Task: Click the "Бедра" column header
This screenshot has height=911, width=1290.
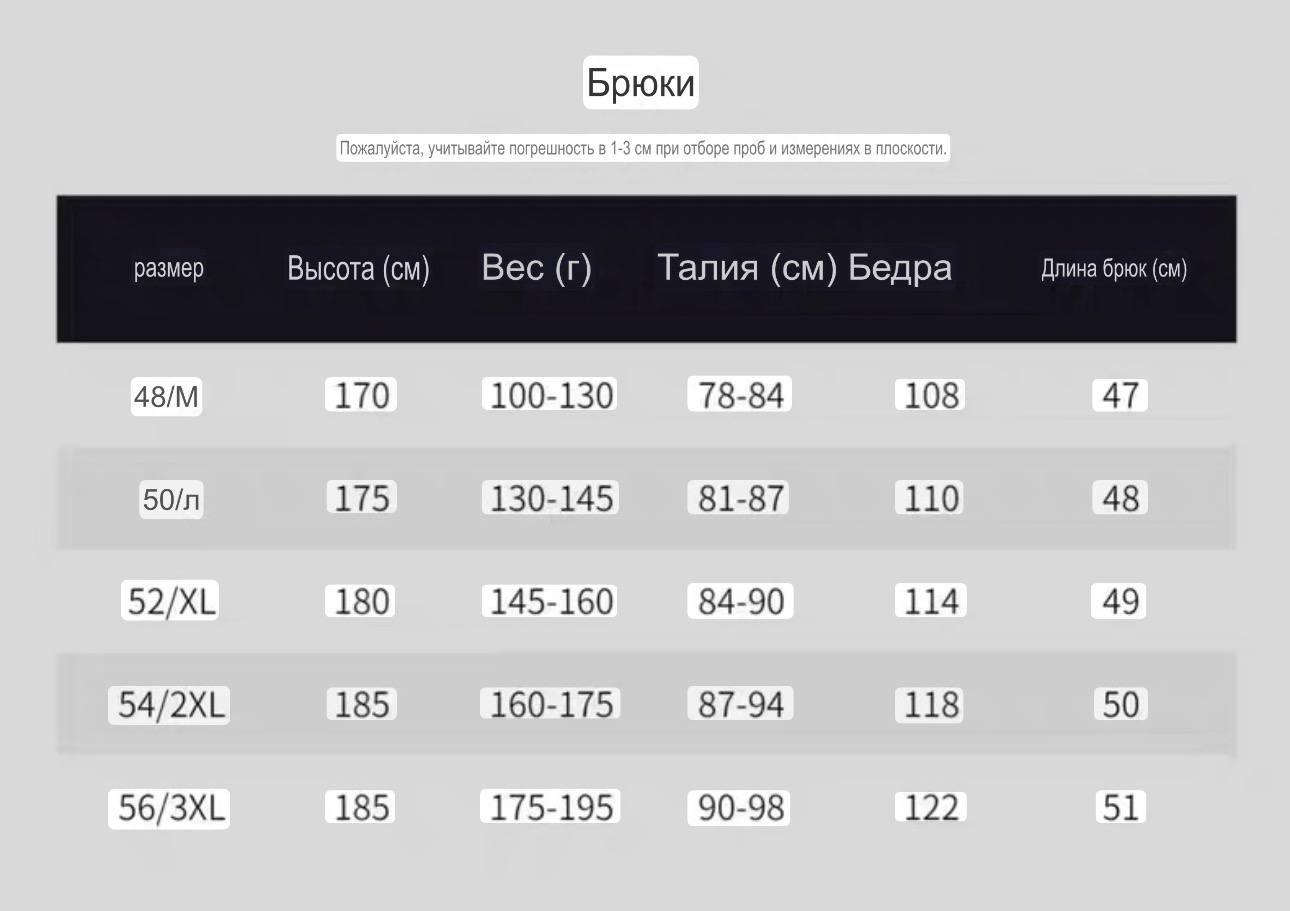Action: [x=900, y=268]
